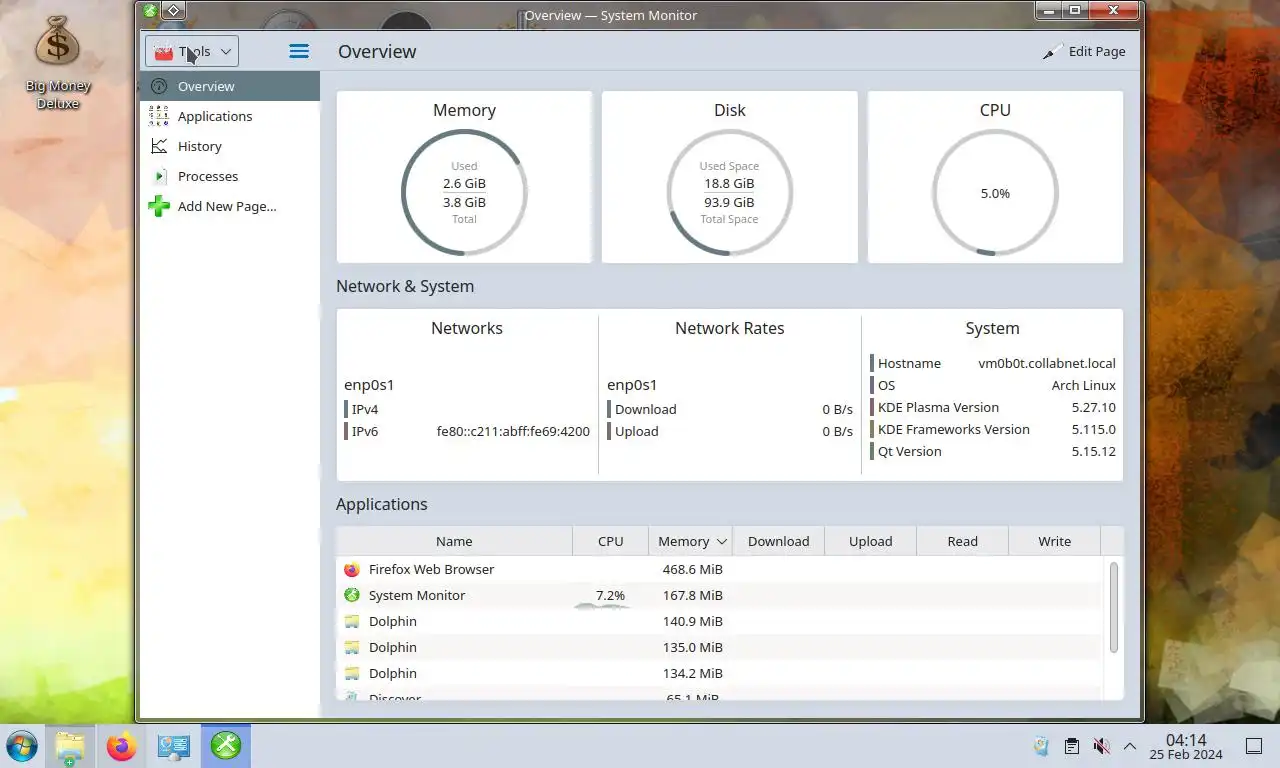Click the Disk usage card

[x=730, y=177]
